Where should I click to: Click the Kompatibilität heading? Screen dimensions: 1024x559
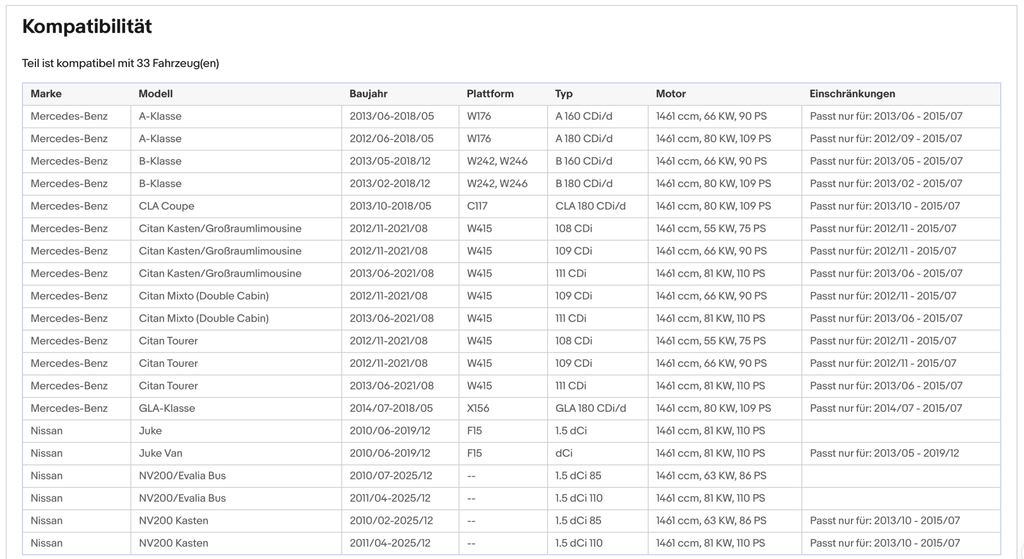87,27
